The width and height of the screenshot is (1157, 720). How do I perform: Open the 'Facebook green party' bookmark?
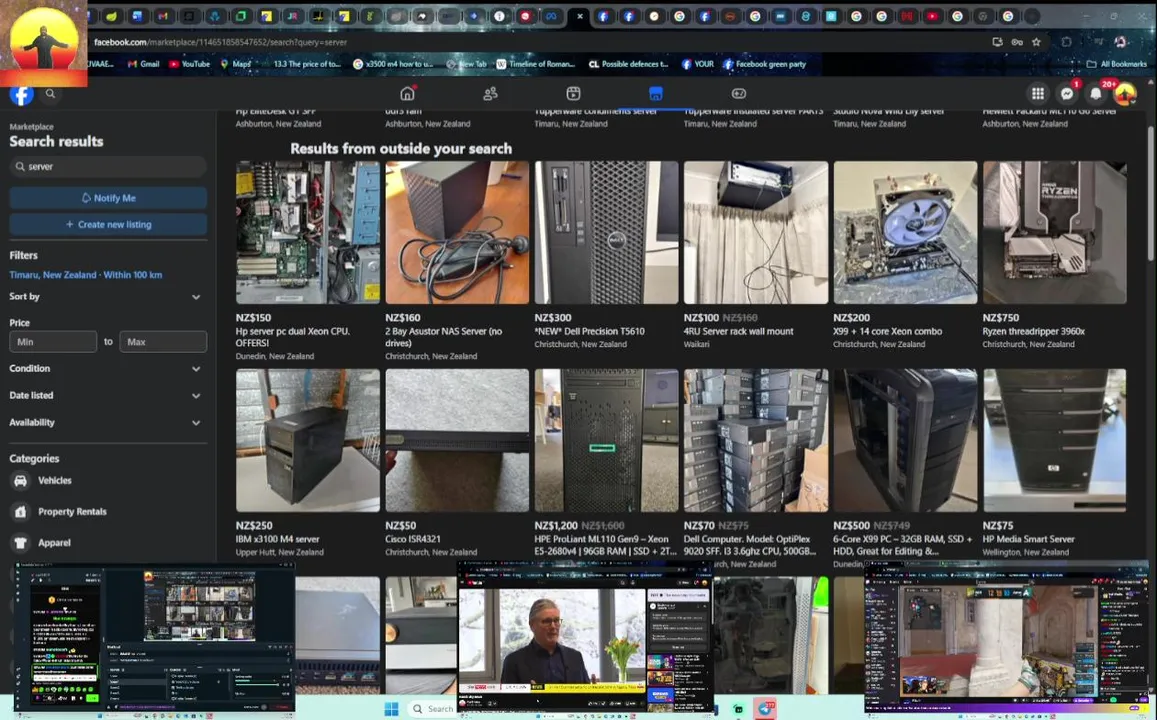coord(764,64)
